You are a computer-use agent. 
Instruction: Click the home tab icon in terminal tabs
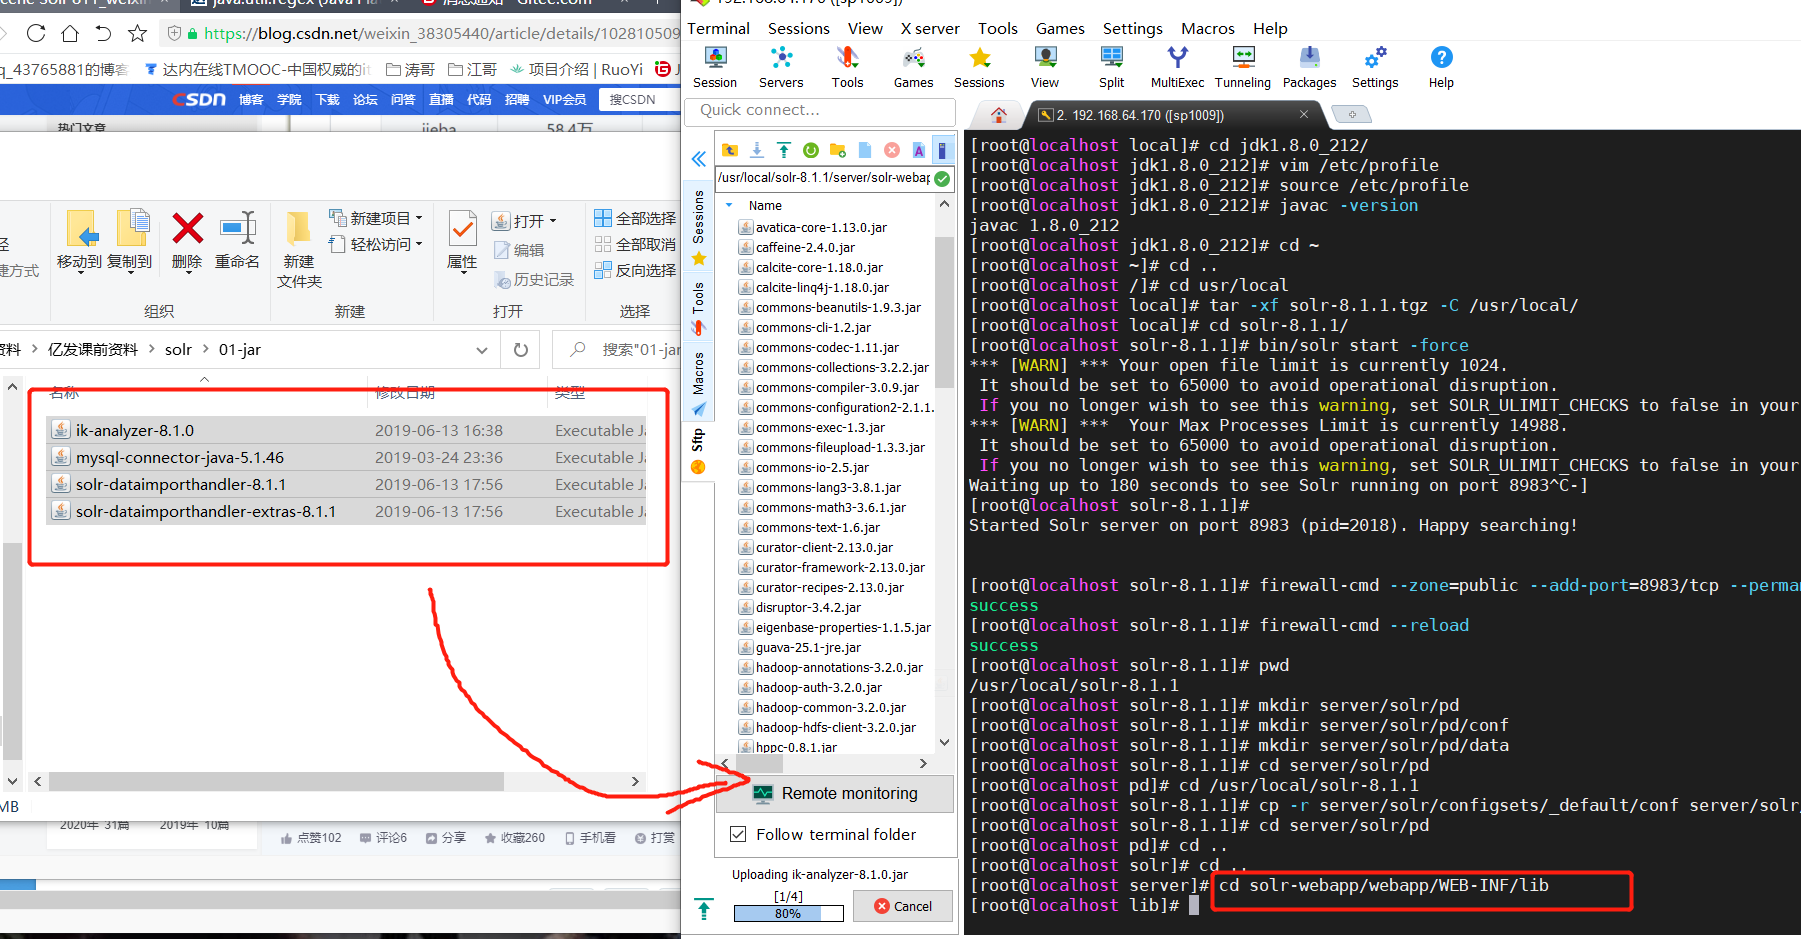[x=998, y=114]
